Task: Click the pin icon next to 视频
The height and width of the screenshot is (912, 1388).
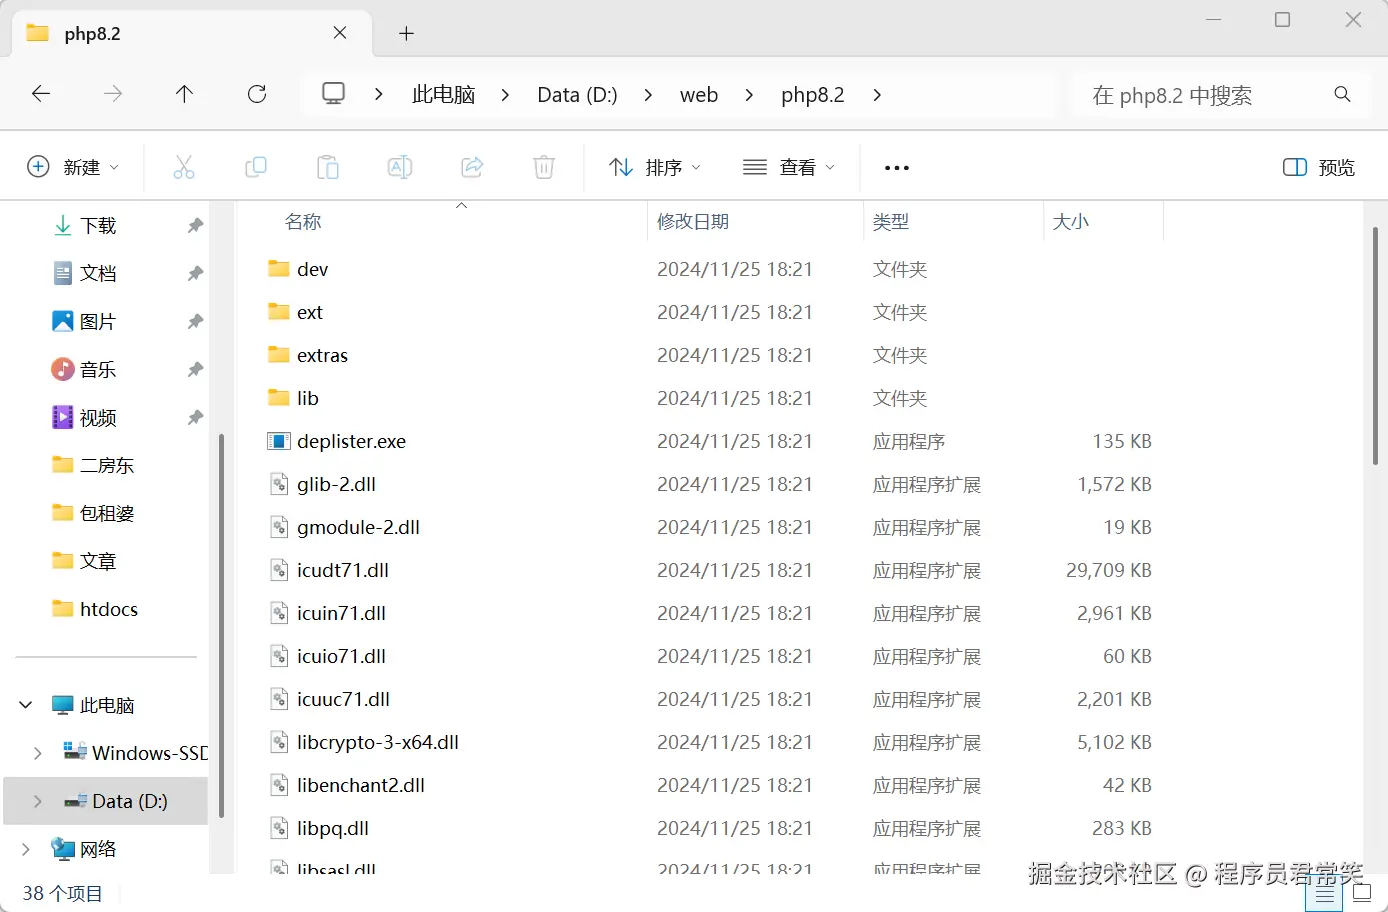Action: click(x=195, y=418)
